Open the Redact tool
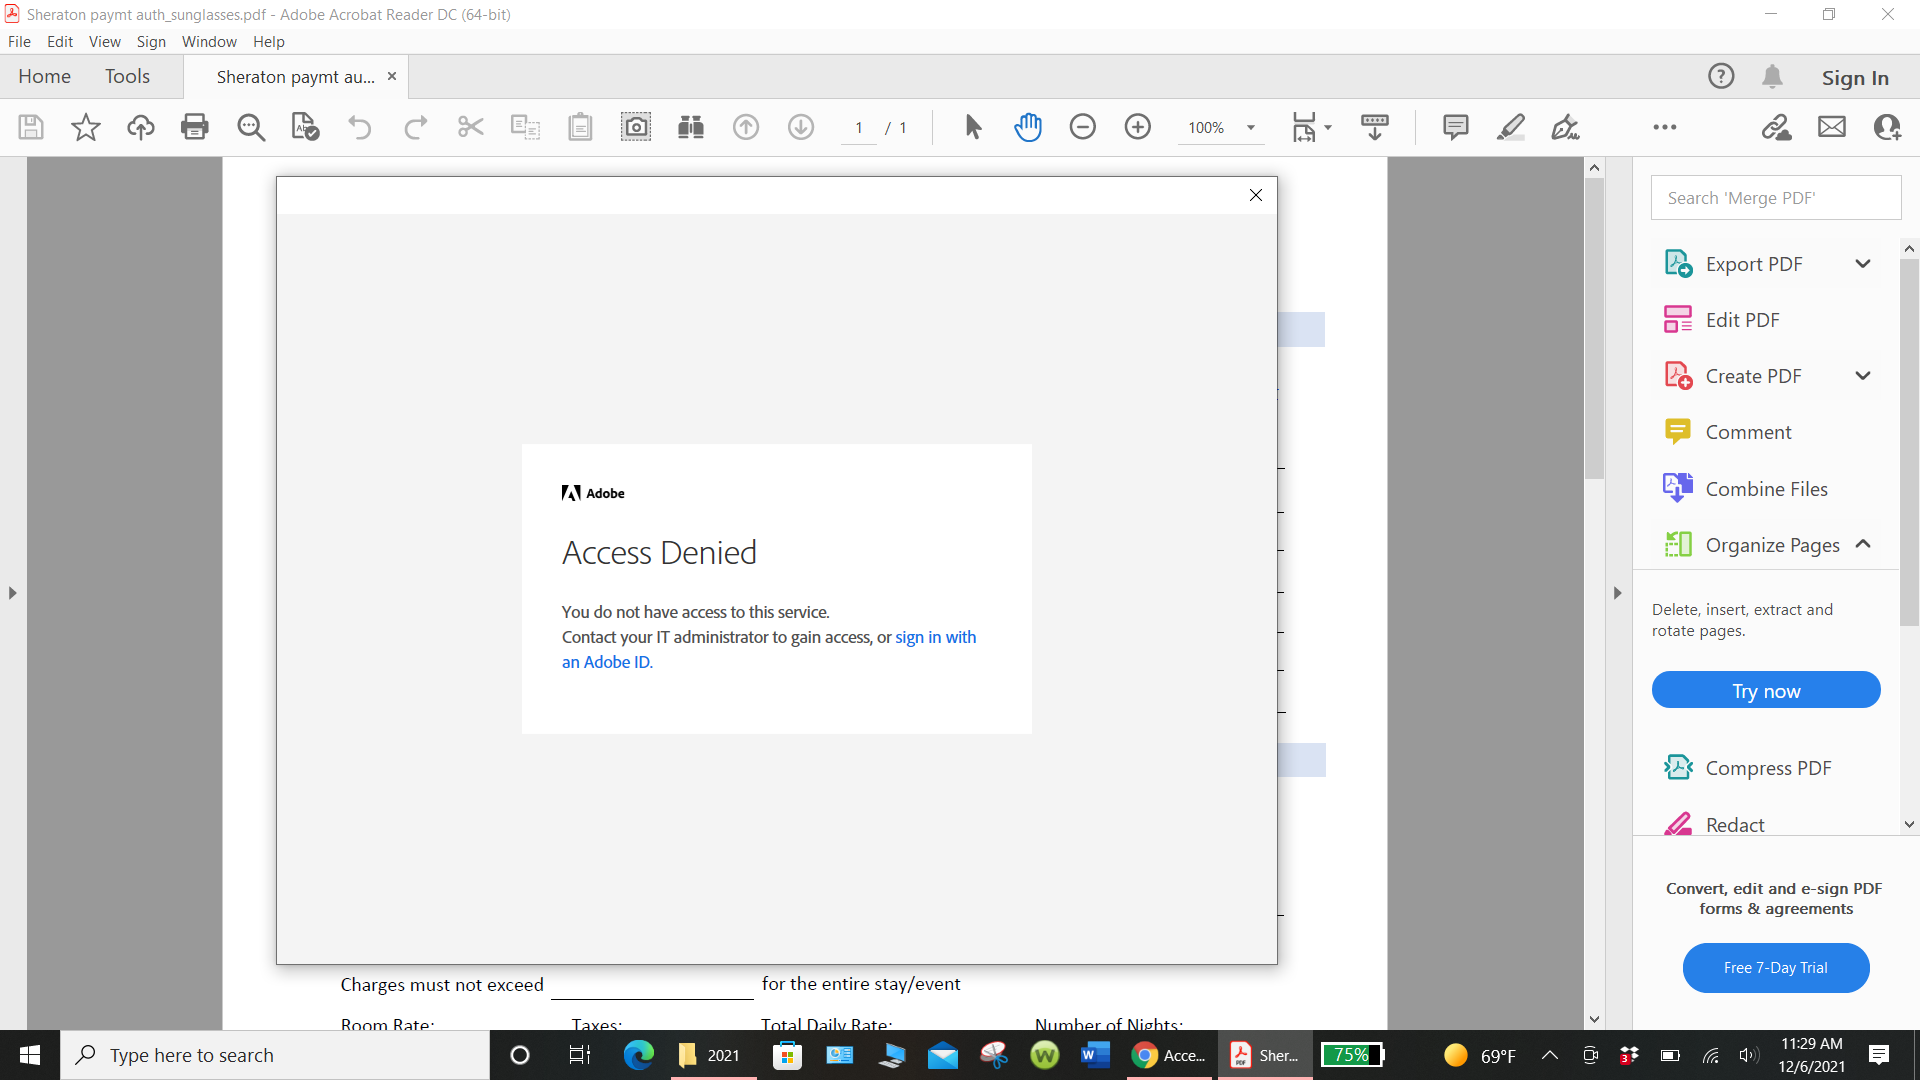 click(x=1735, y=824)
